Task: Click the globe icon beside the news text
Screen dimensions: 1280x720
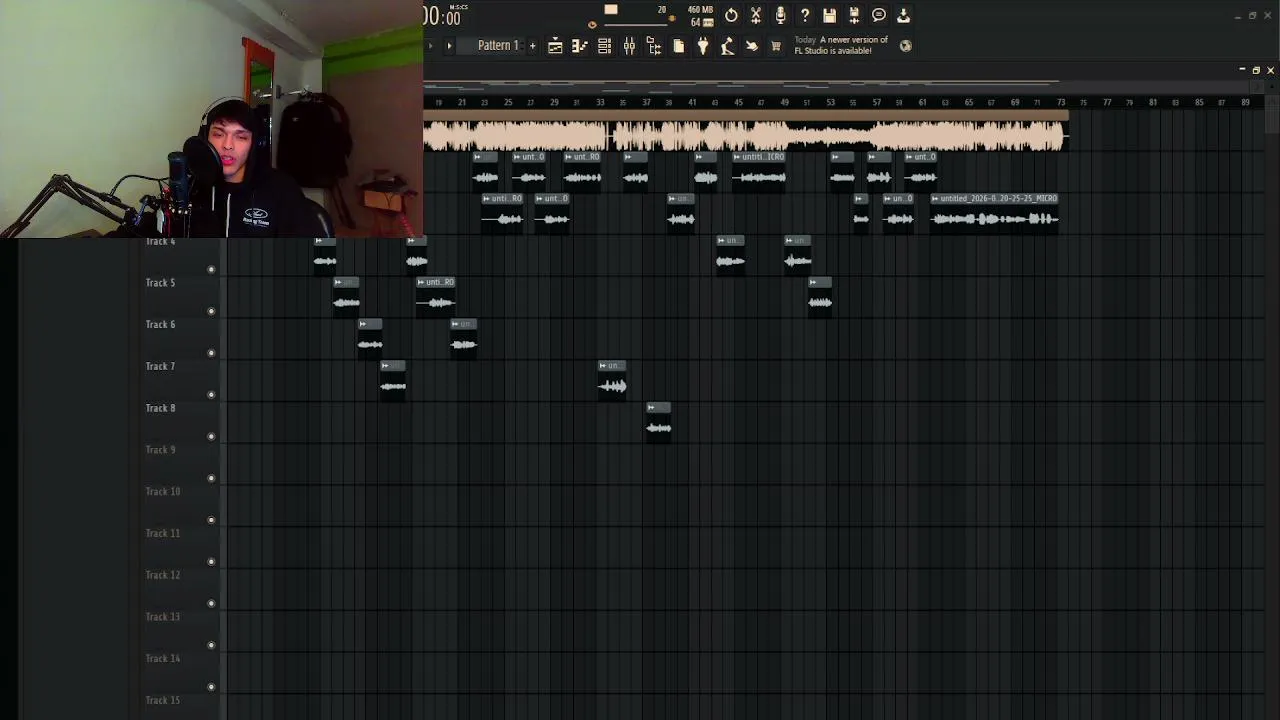Action: [x=905, y=46]
